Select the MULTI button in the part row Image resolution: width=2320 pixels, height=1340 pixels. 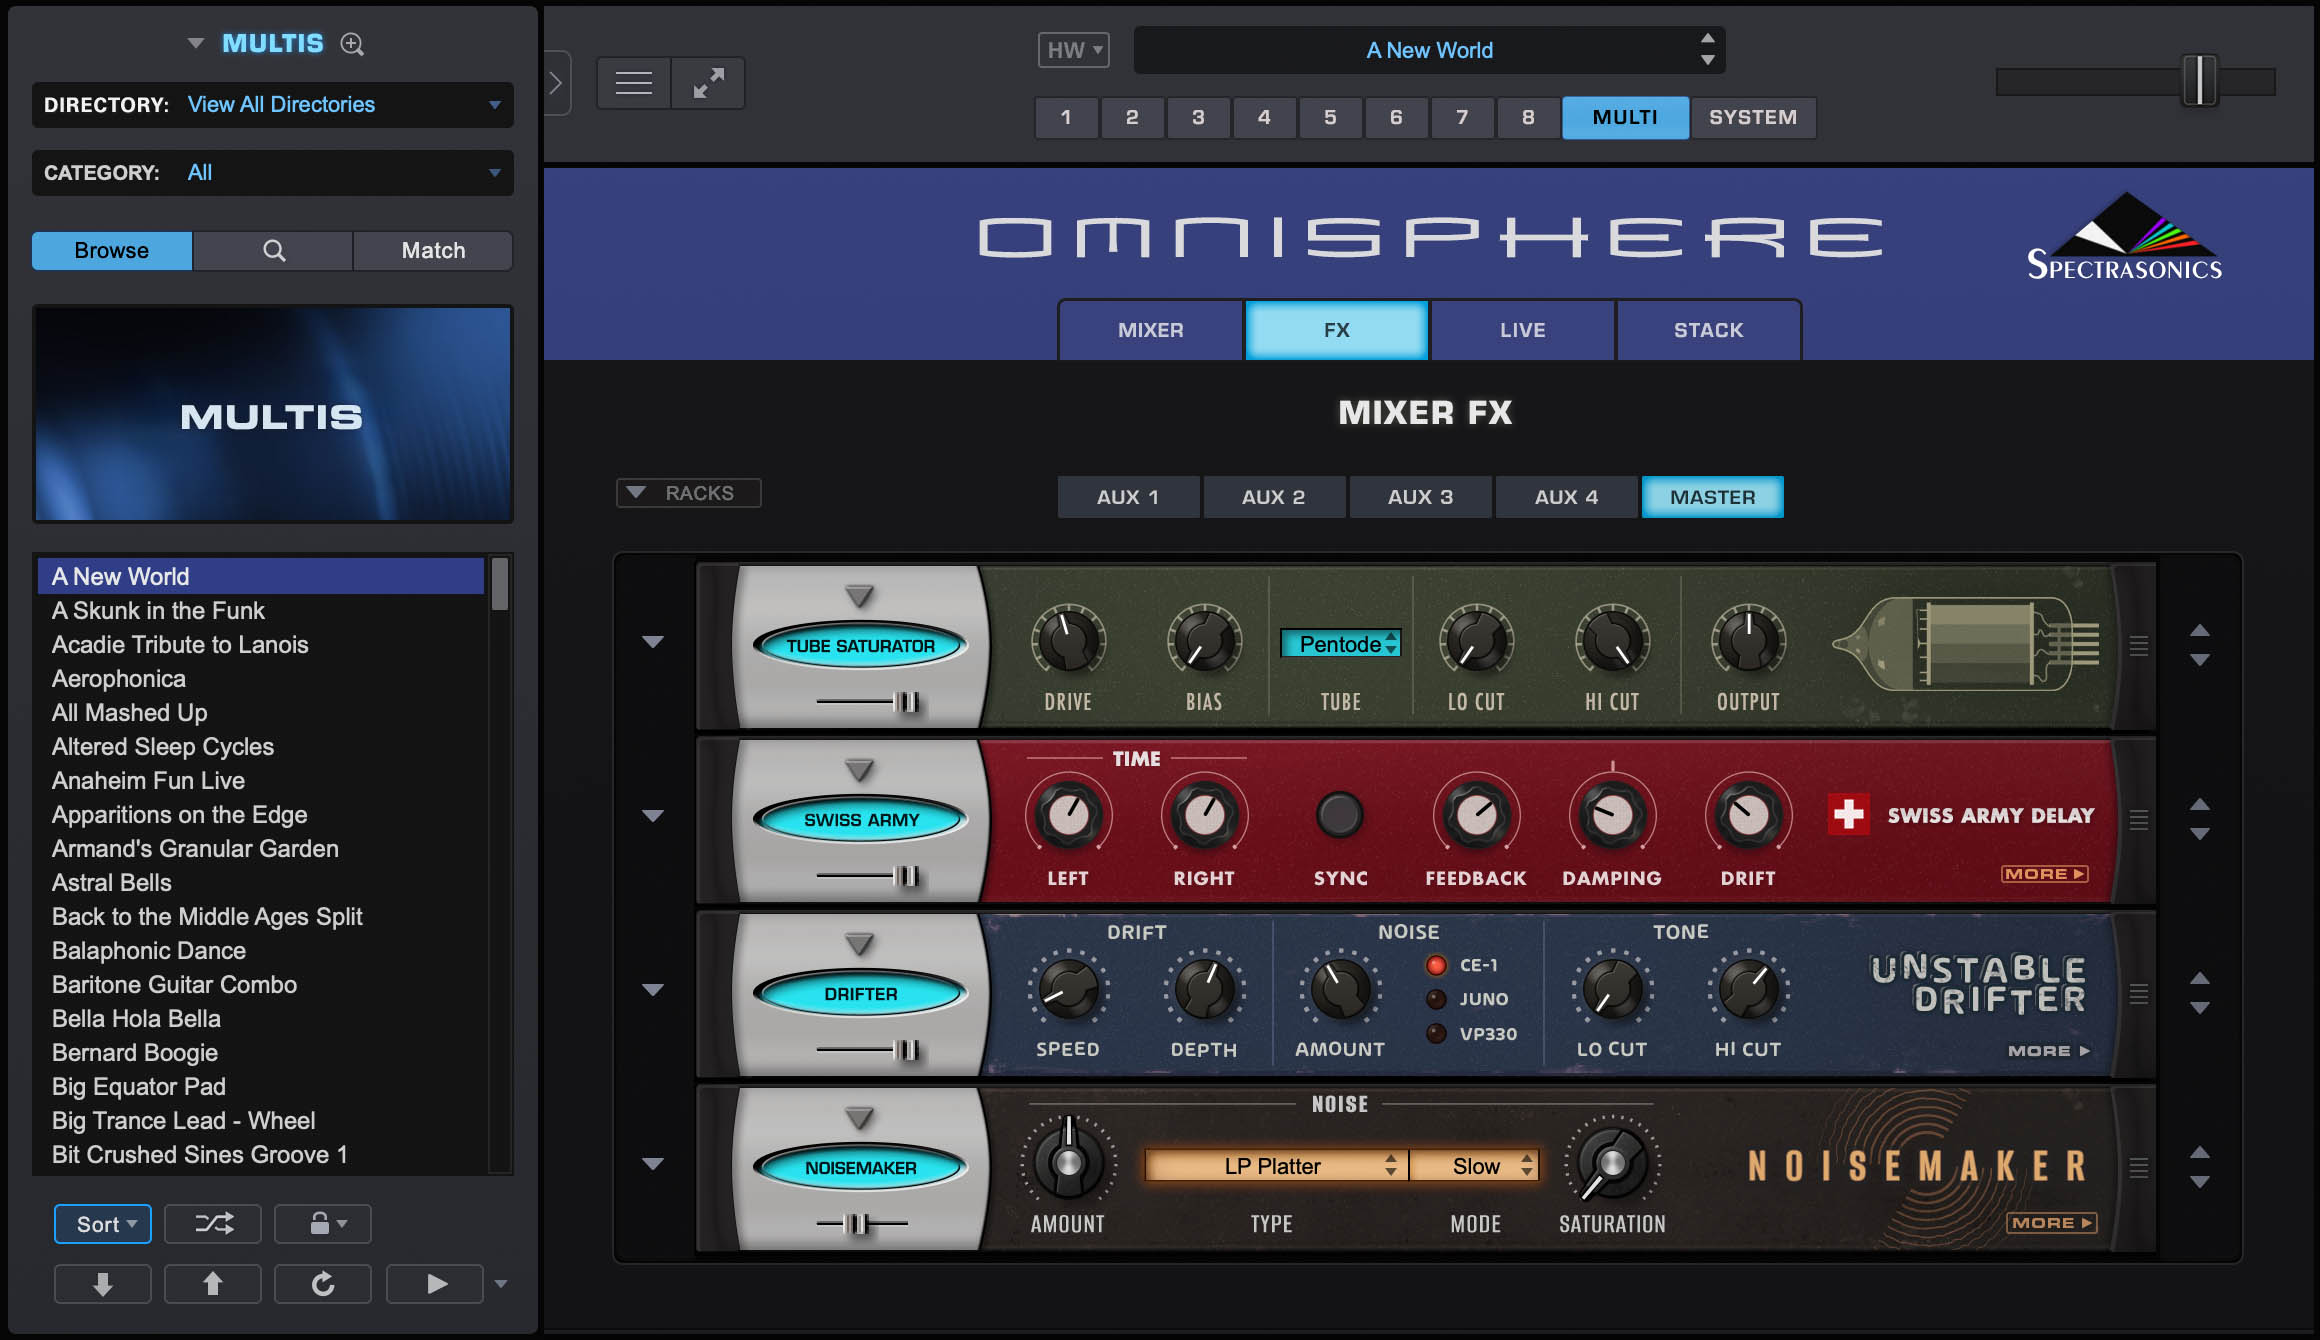[1624, 117]
